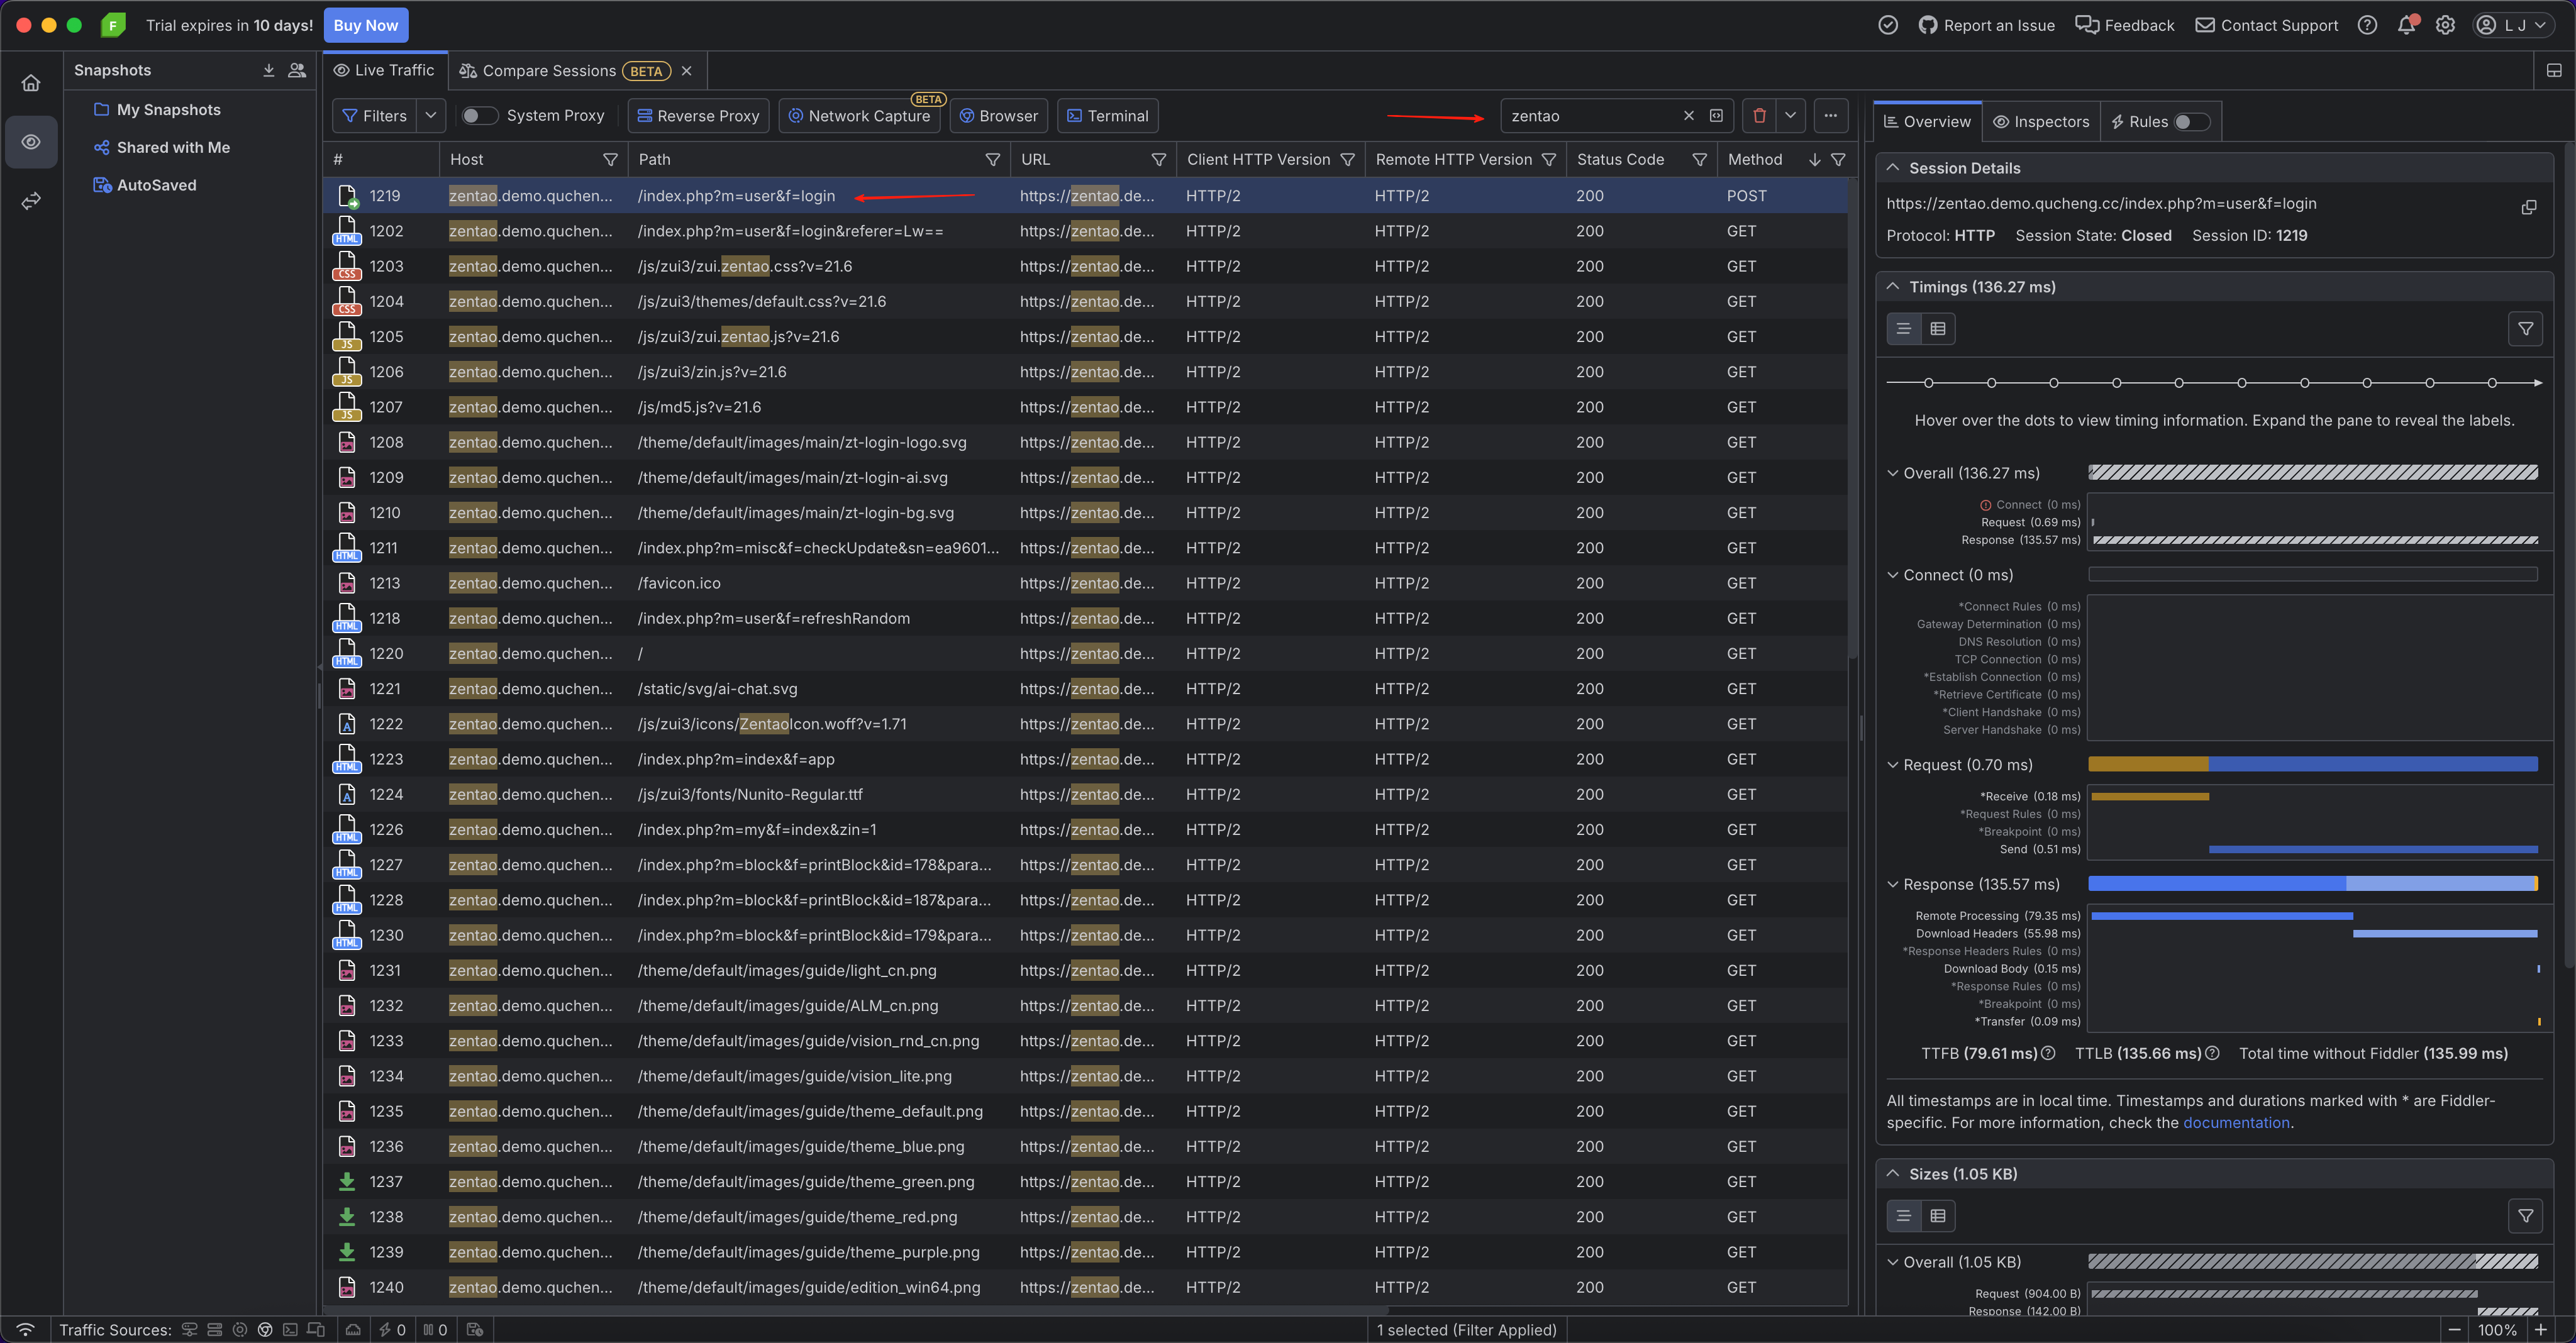Click the three-dots more options button
2576x1343 pixels.
click(x=1830, y=116)
